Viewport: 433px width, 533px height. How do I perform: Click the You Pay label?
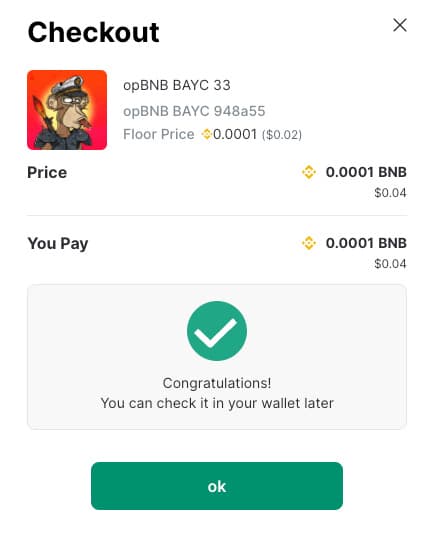[58, 244]
